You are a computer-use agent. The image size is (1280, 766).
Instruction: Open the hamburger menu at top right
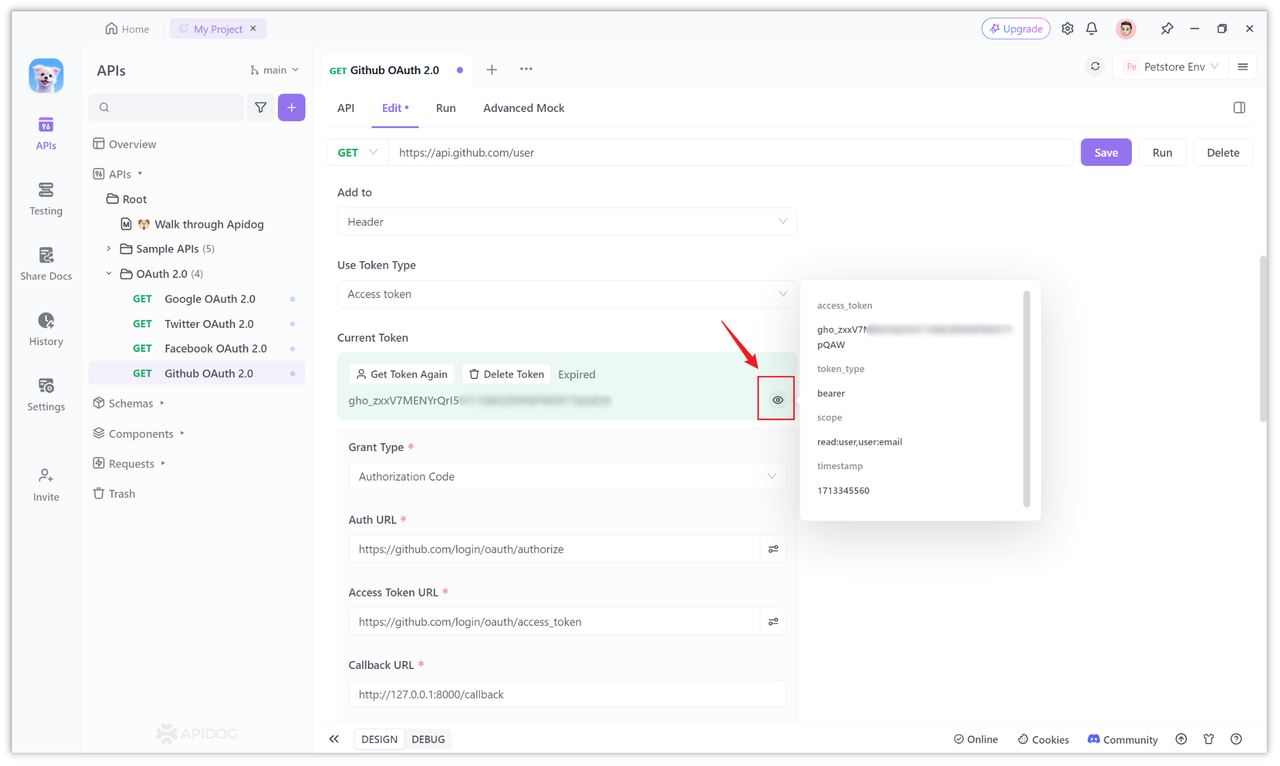[x=1243, y=67]
